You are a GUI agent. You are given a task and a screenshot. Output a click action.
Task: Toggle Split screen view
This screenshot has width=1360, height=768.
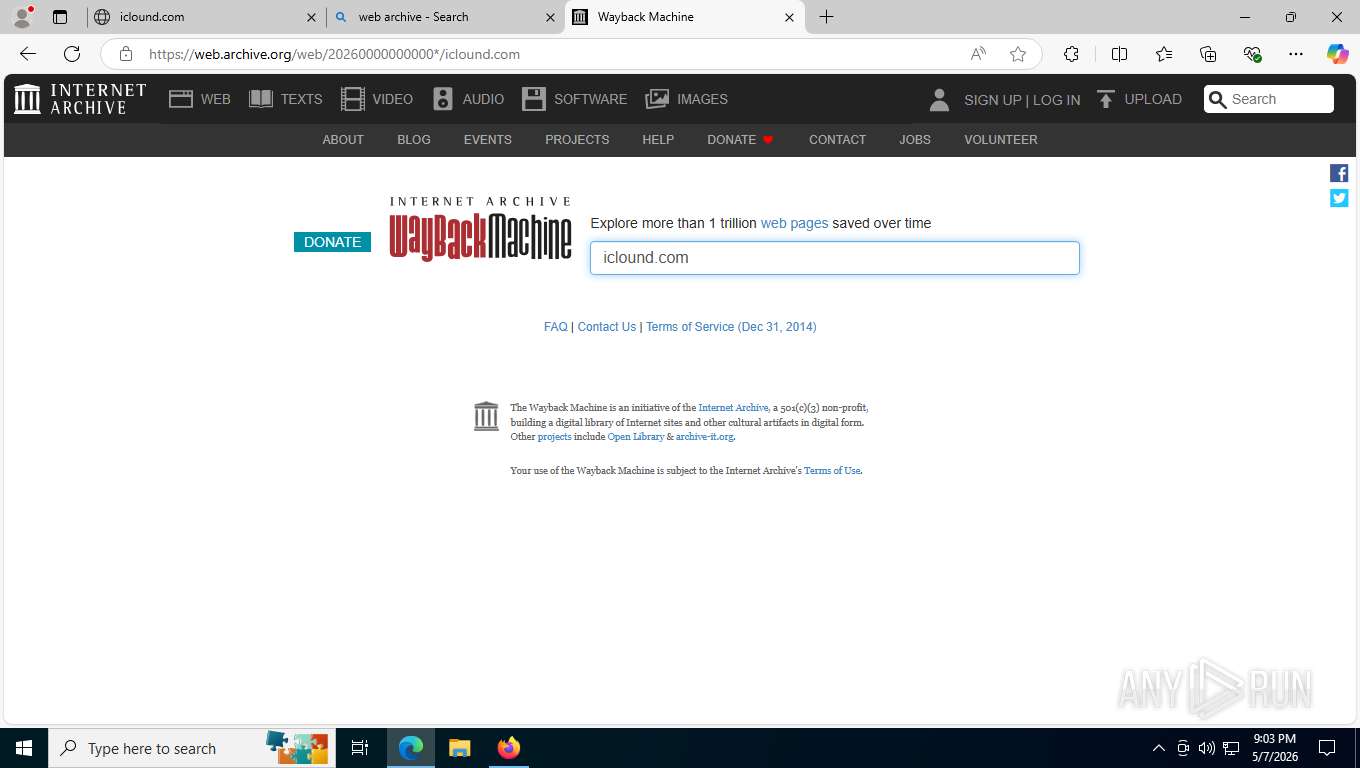point(1120,54)
